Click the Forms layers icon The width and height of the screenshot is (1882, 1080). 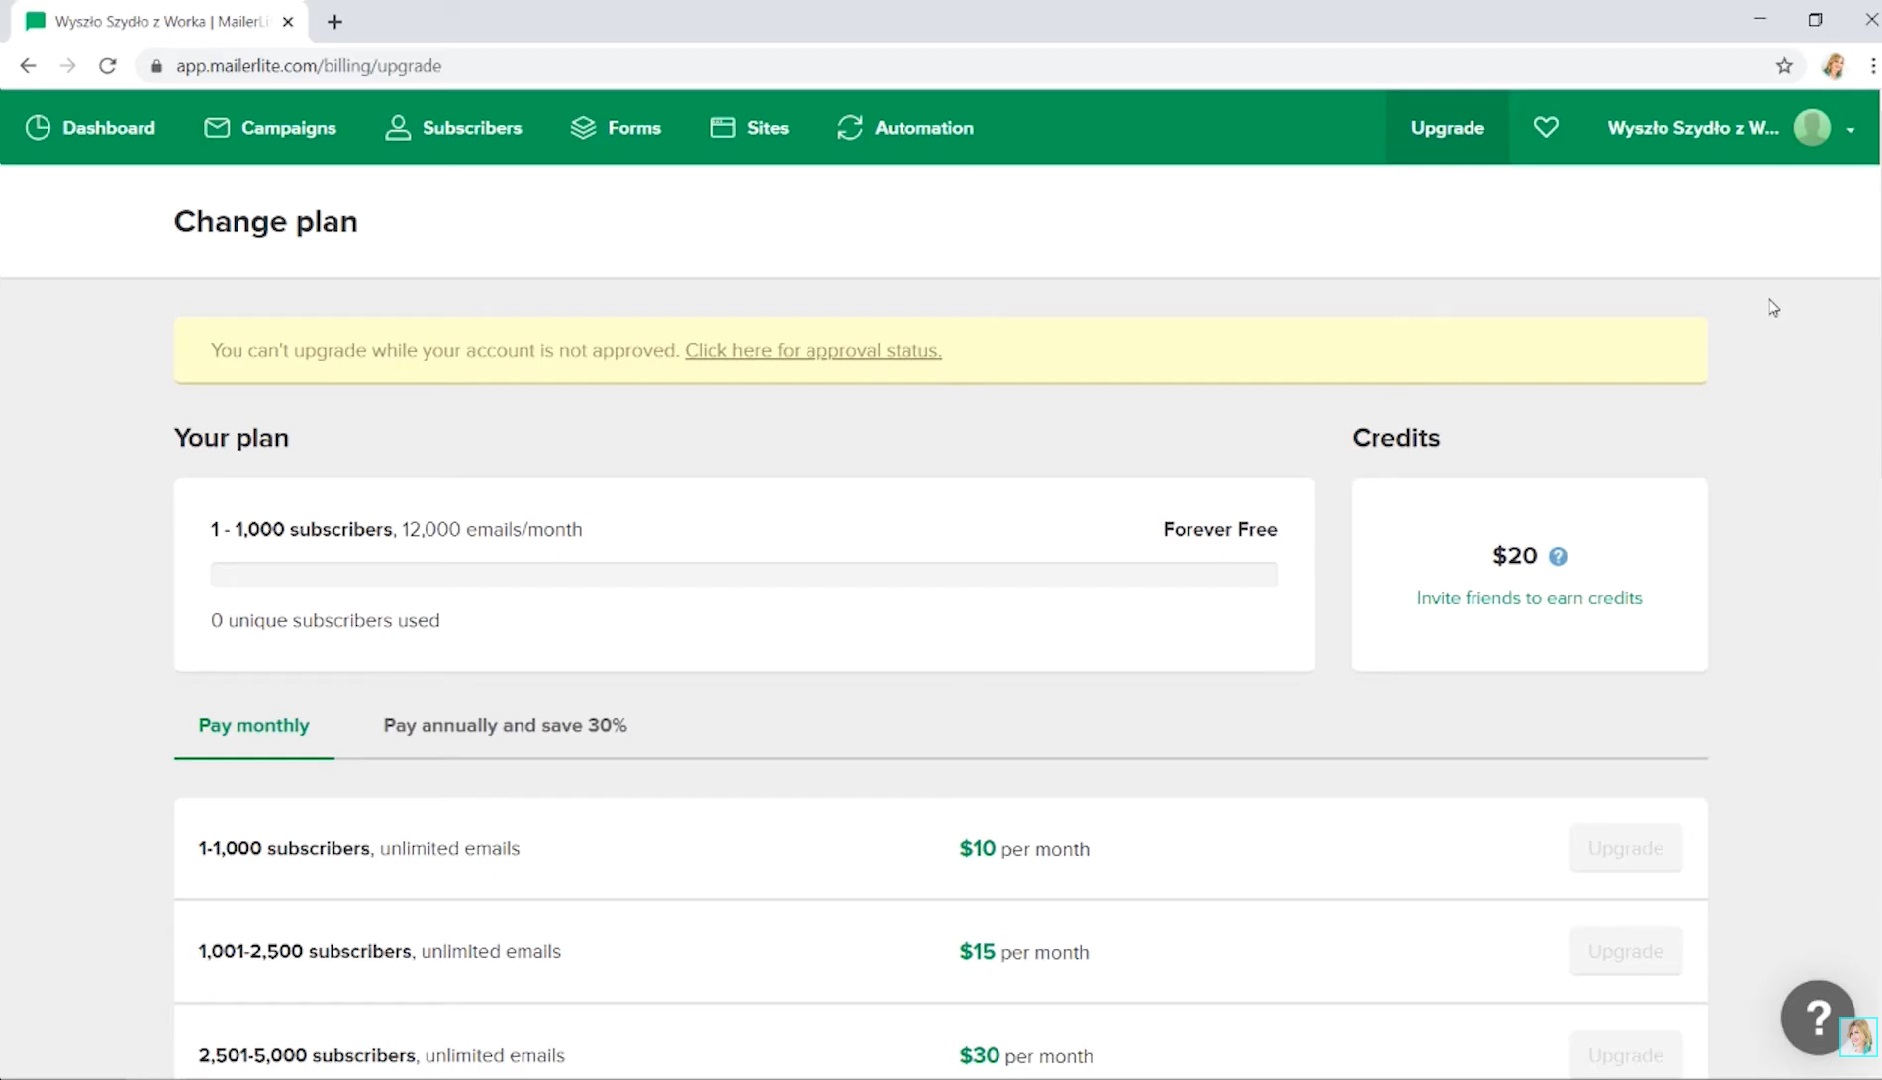[583, 128]
